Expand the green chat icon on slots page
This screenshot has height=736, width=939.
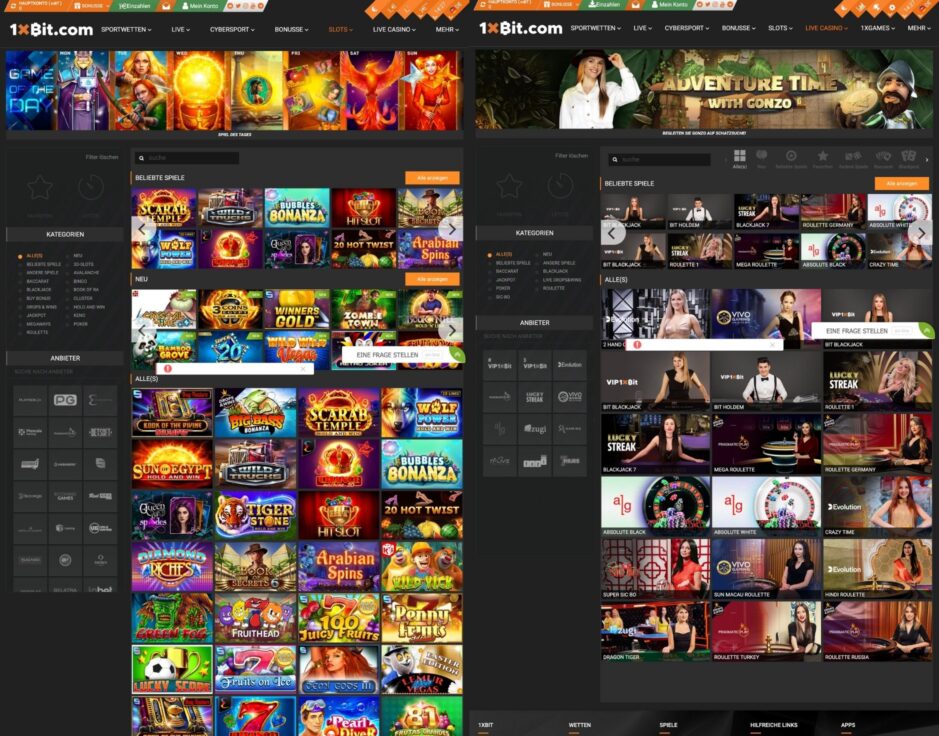[457, 355]
